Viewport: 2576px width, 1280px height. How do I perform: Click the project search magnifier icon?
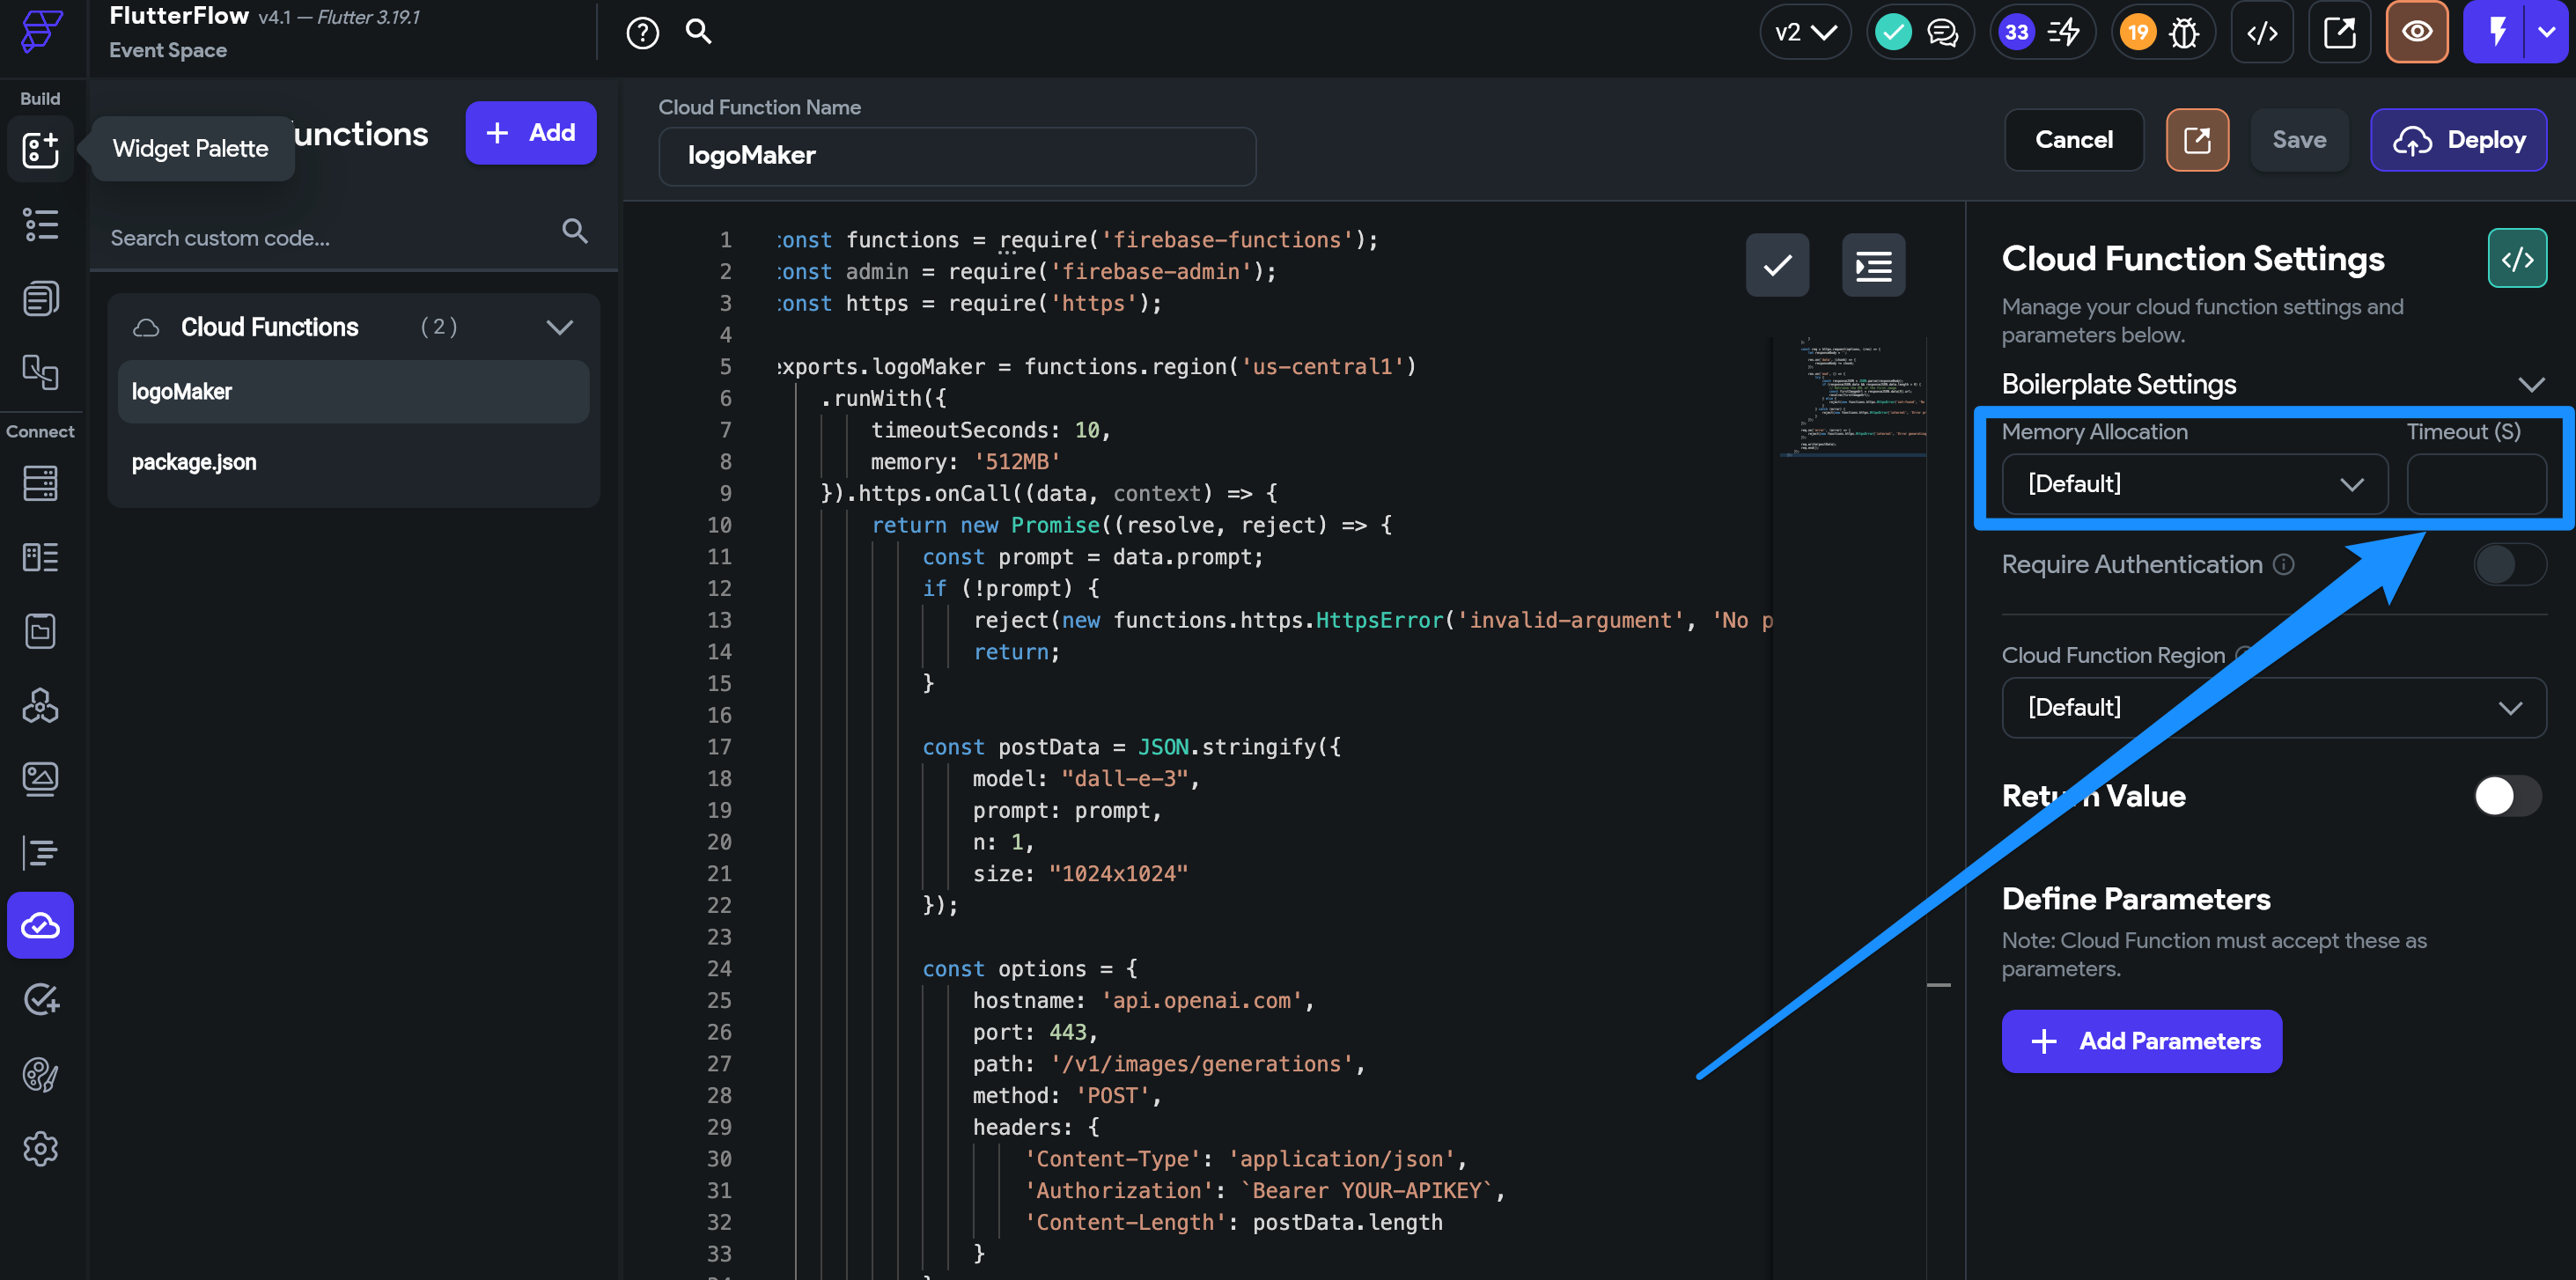pos(699,31)
